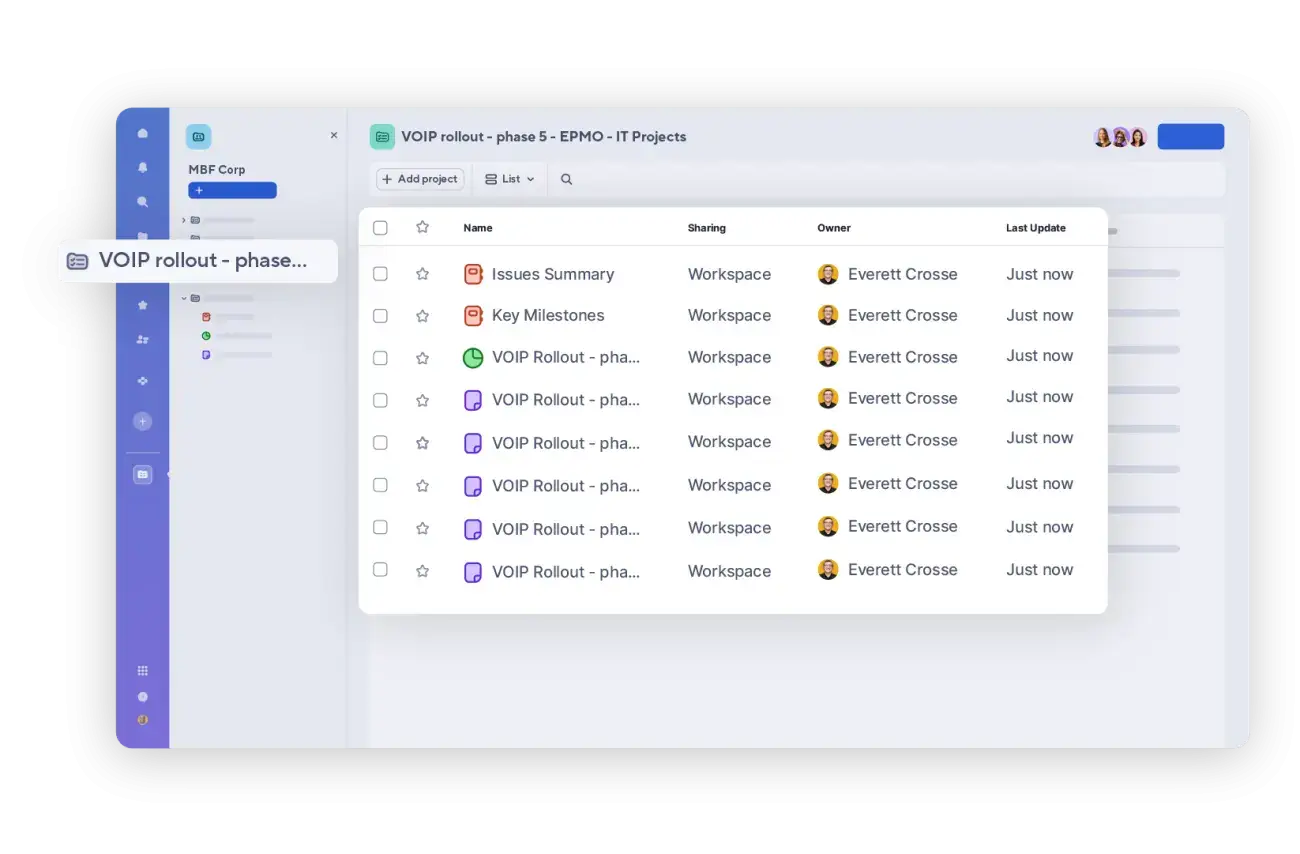
Task: Collapse the expanded folder in the tree
Action: pos(184,298)
